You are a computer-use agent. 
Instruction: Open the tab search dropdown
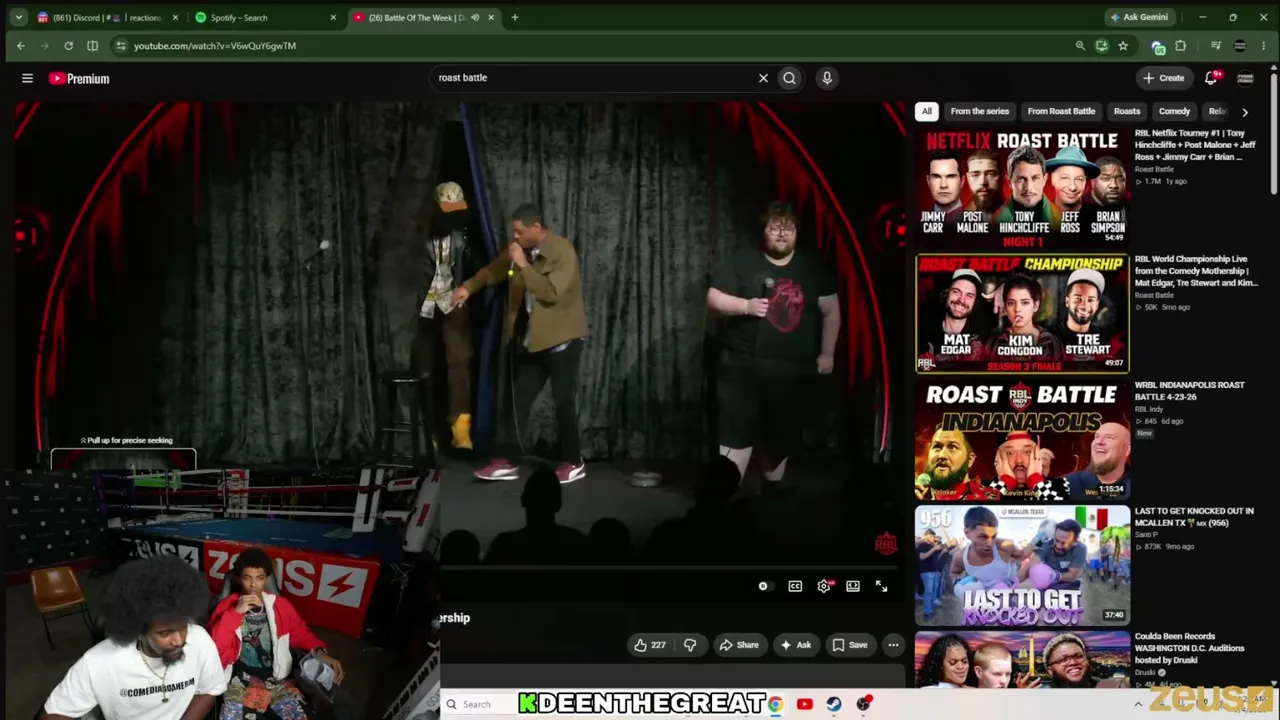point(18,17)
